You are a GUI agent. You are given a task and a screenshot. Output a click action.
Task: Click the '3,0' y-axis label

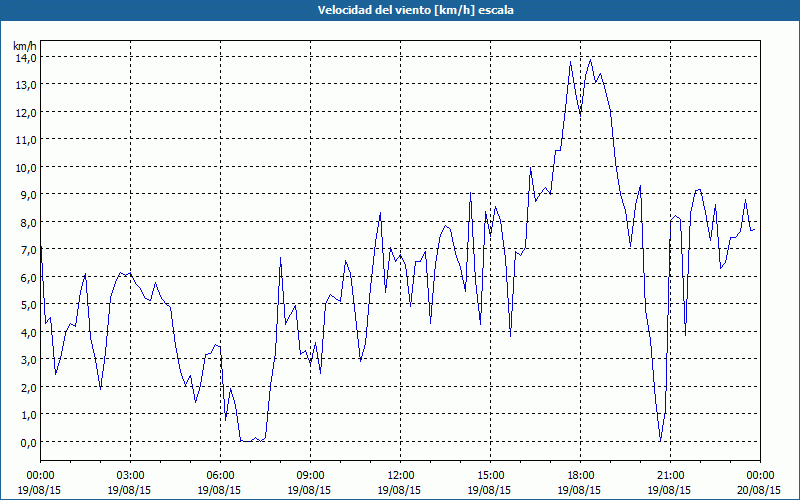[x=29, y=361]
